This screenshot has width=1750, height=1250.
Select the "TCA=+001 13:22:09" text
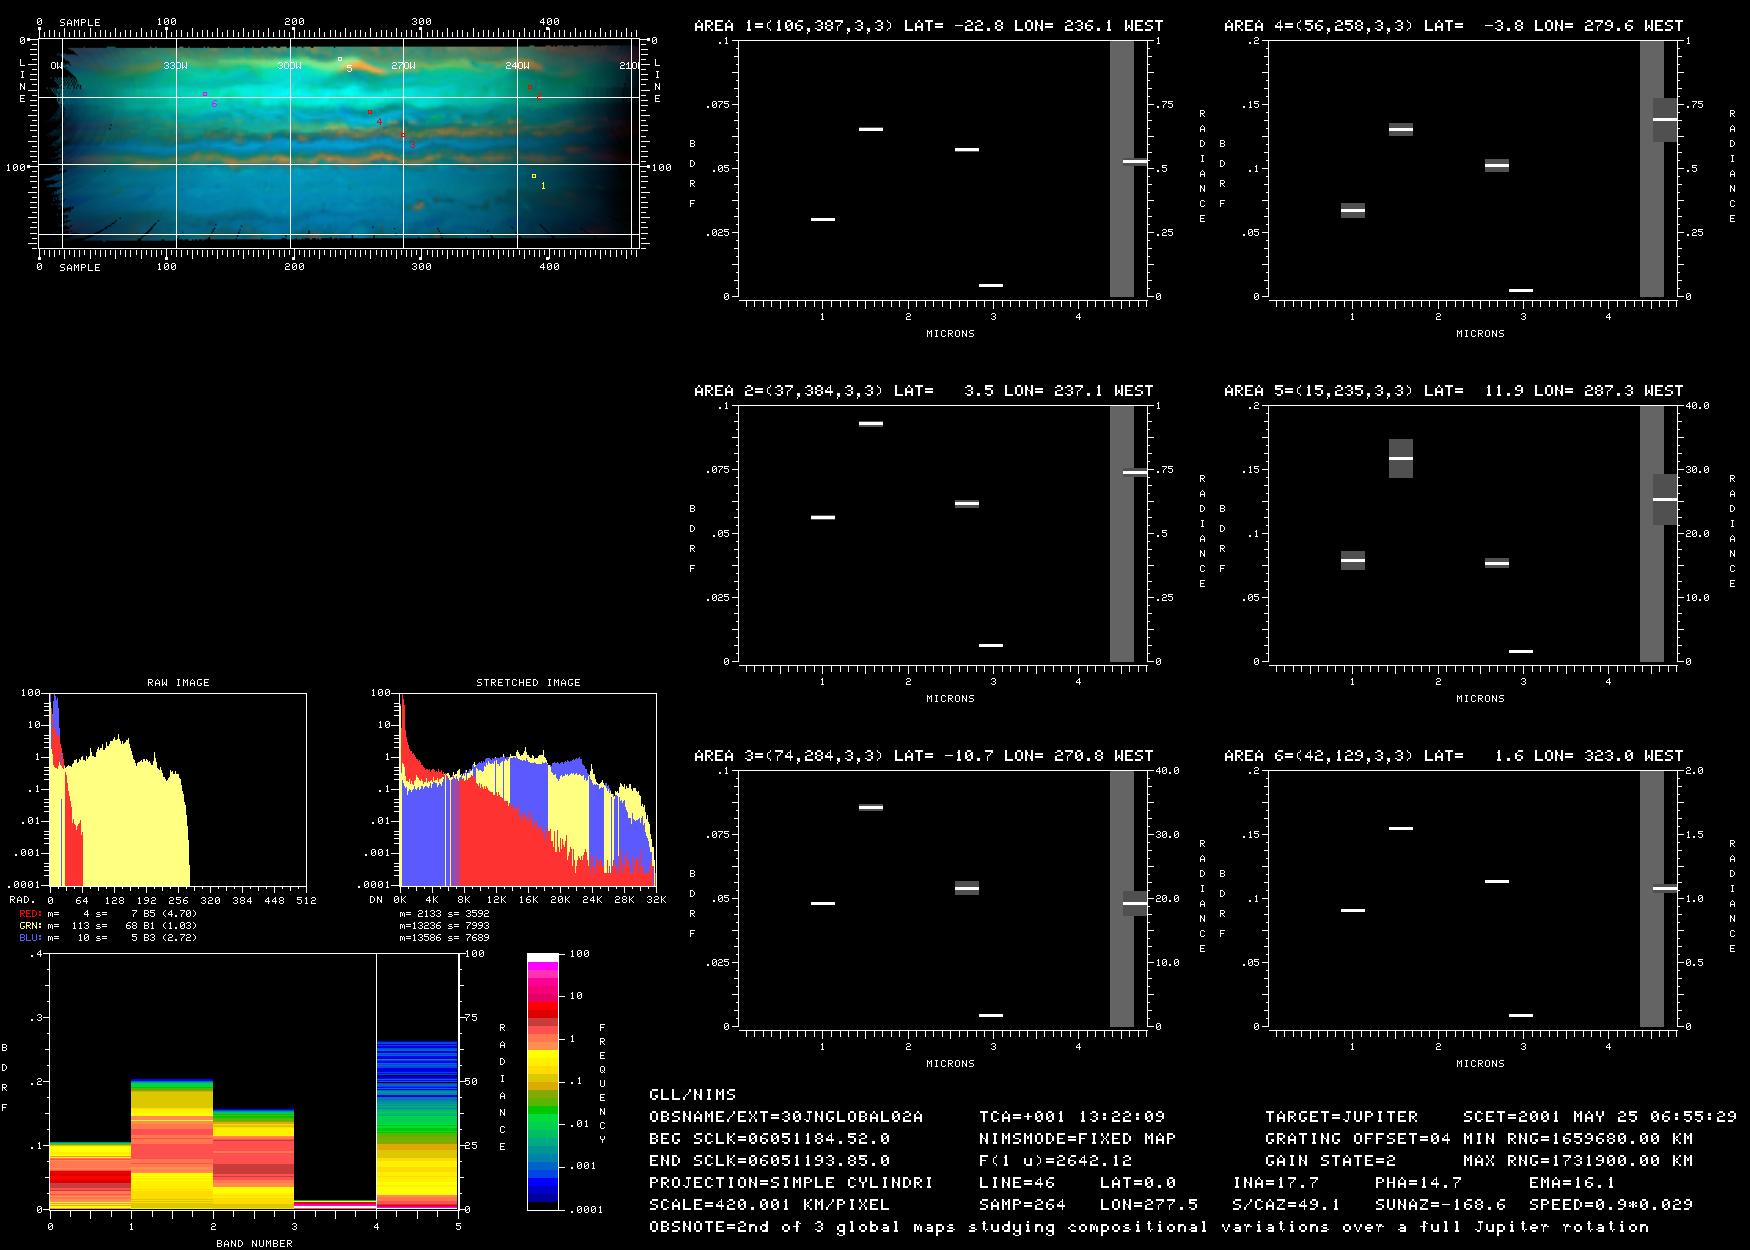point(1072,1117)
